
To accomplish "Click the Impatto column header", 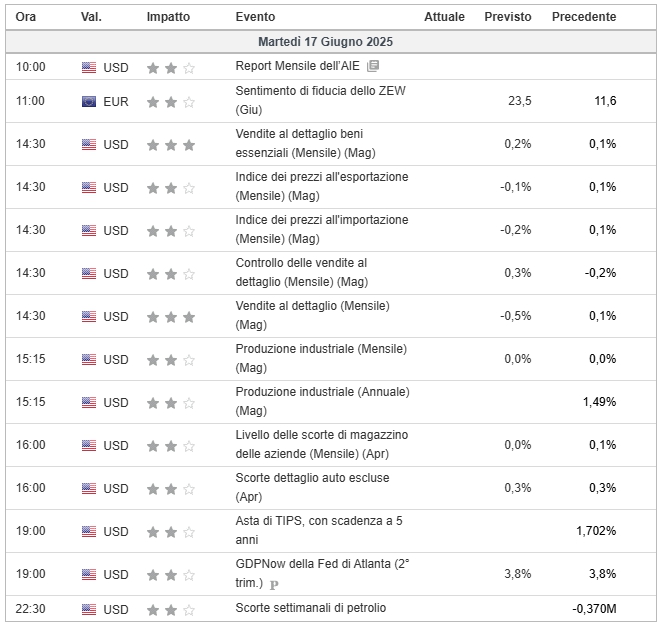I will pos(168,17).
